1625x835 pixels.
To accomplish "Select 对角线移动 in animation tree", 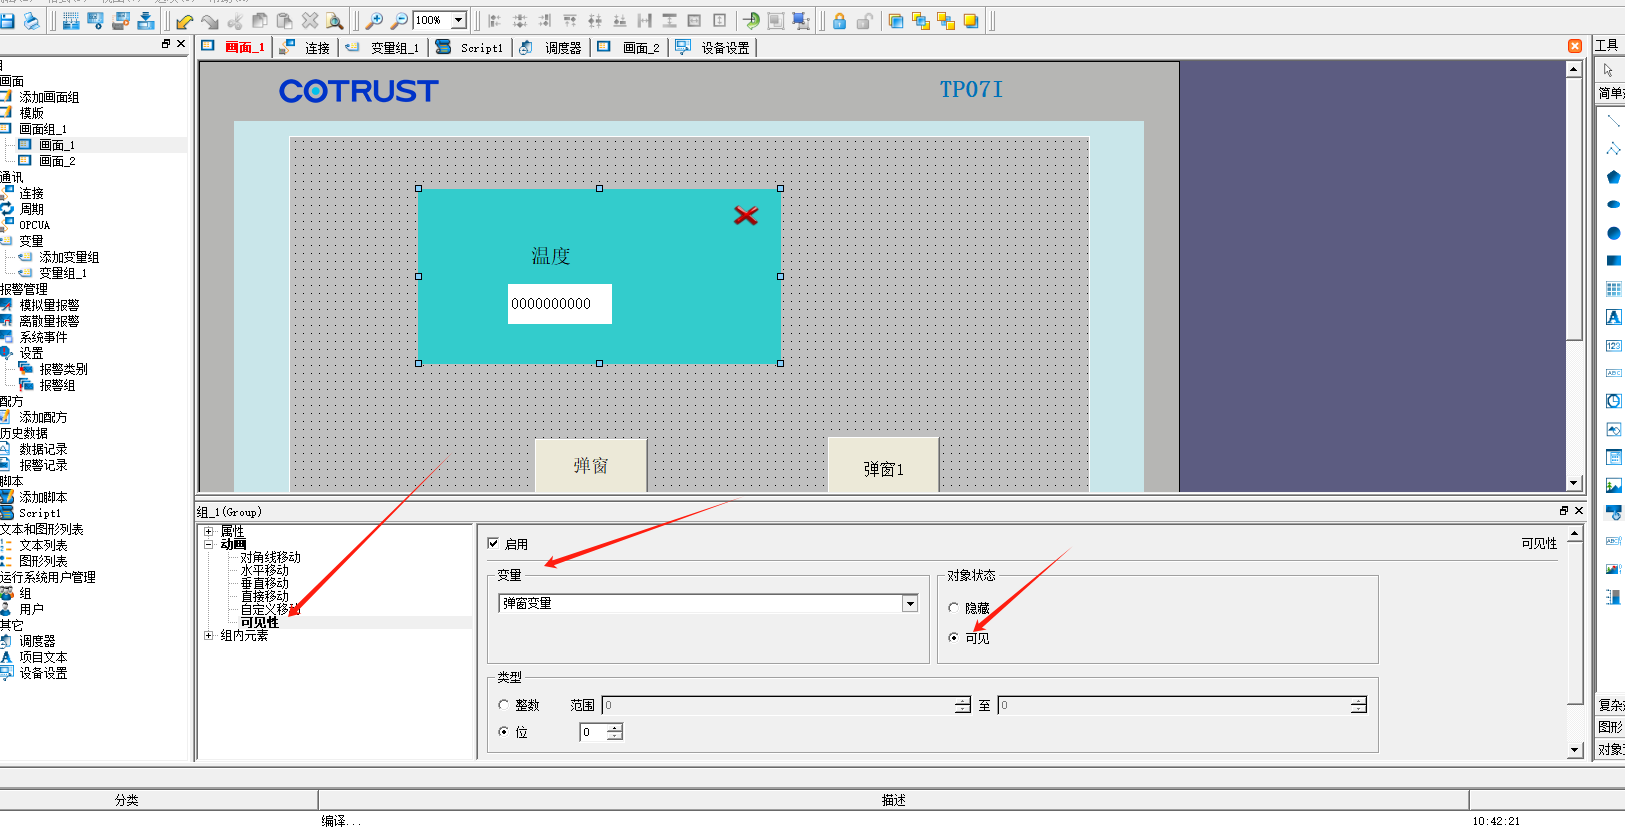I will click(270, 557).
